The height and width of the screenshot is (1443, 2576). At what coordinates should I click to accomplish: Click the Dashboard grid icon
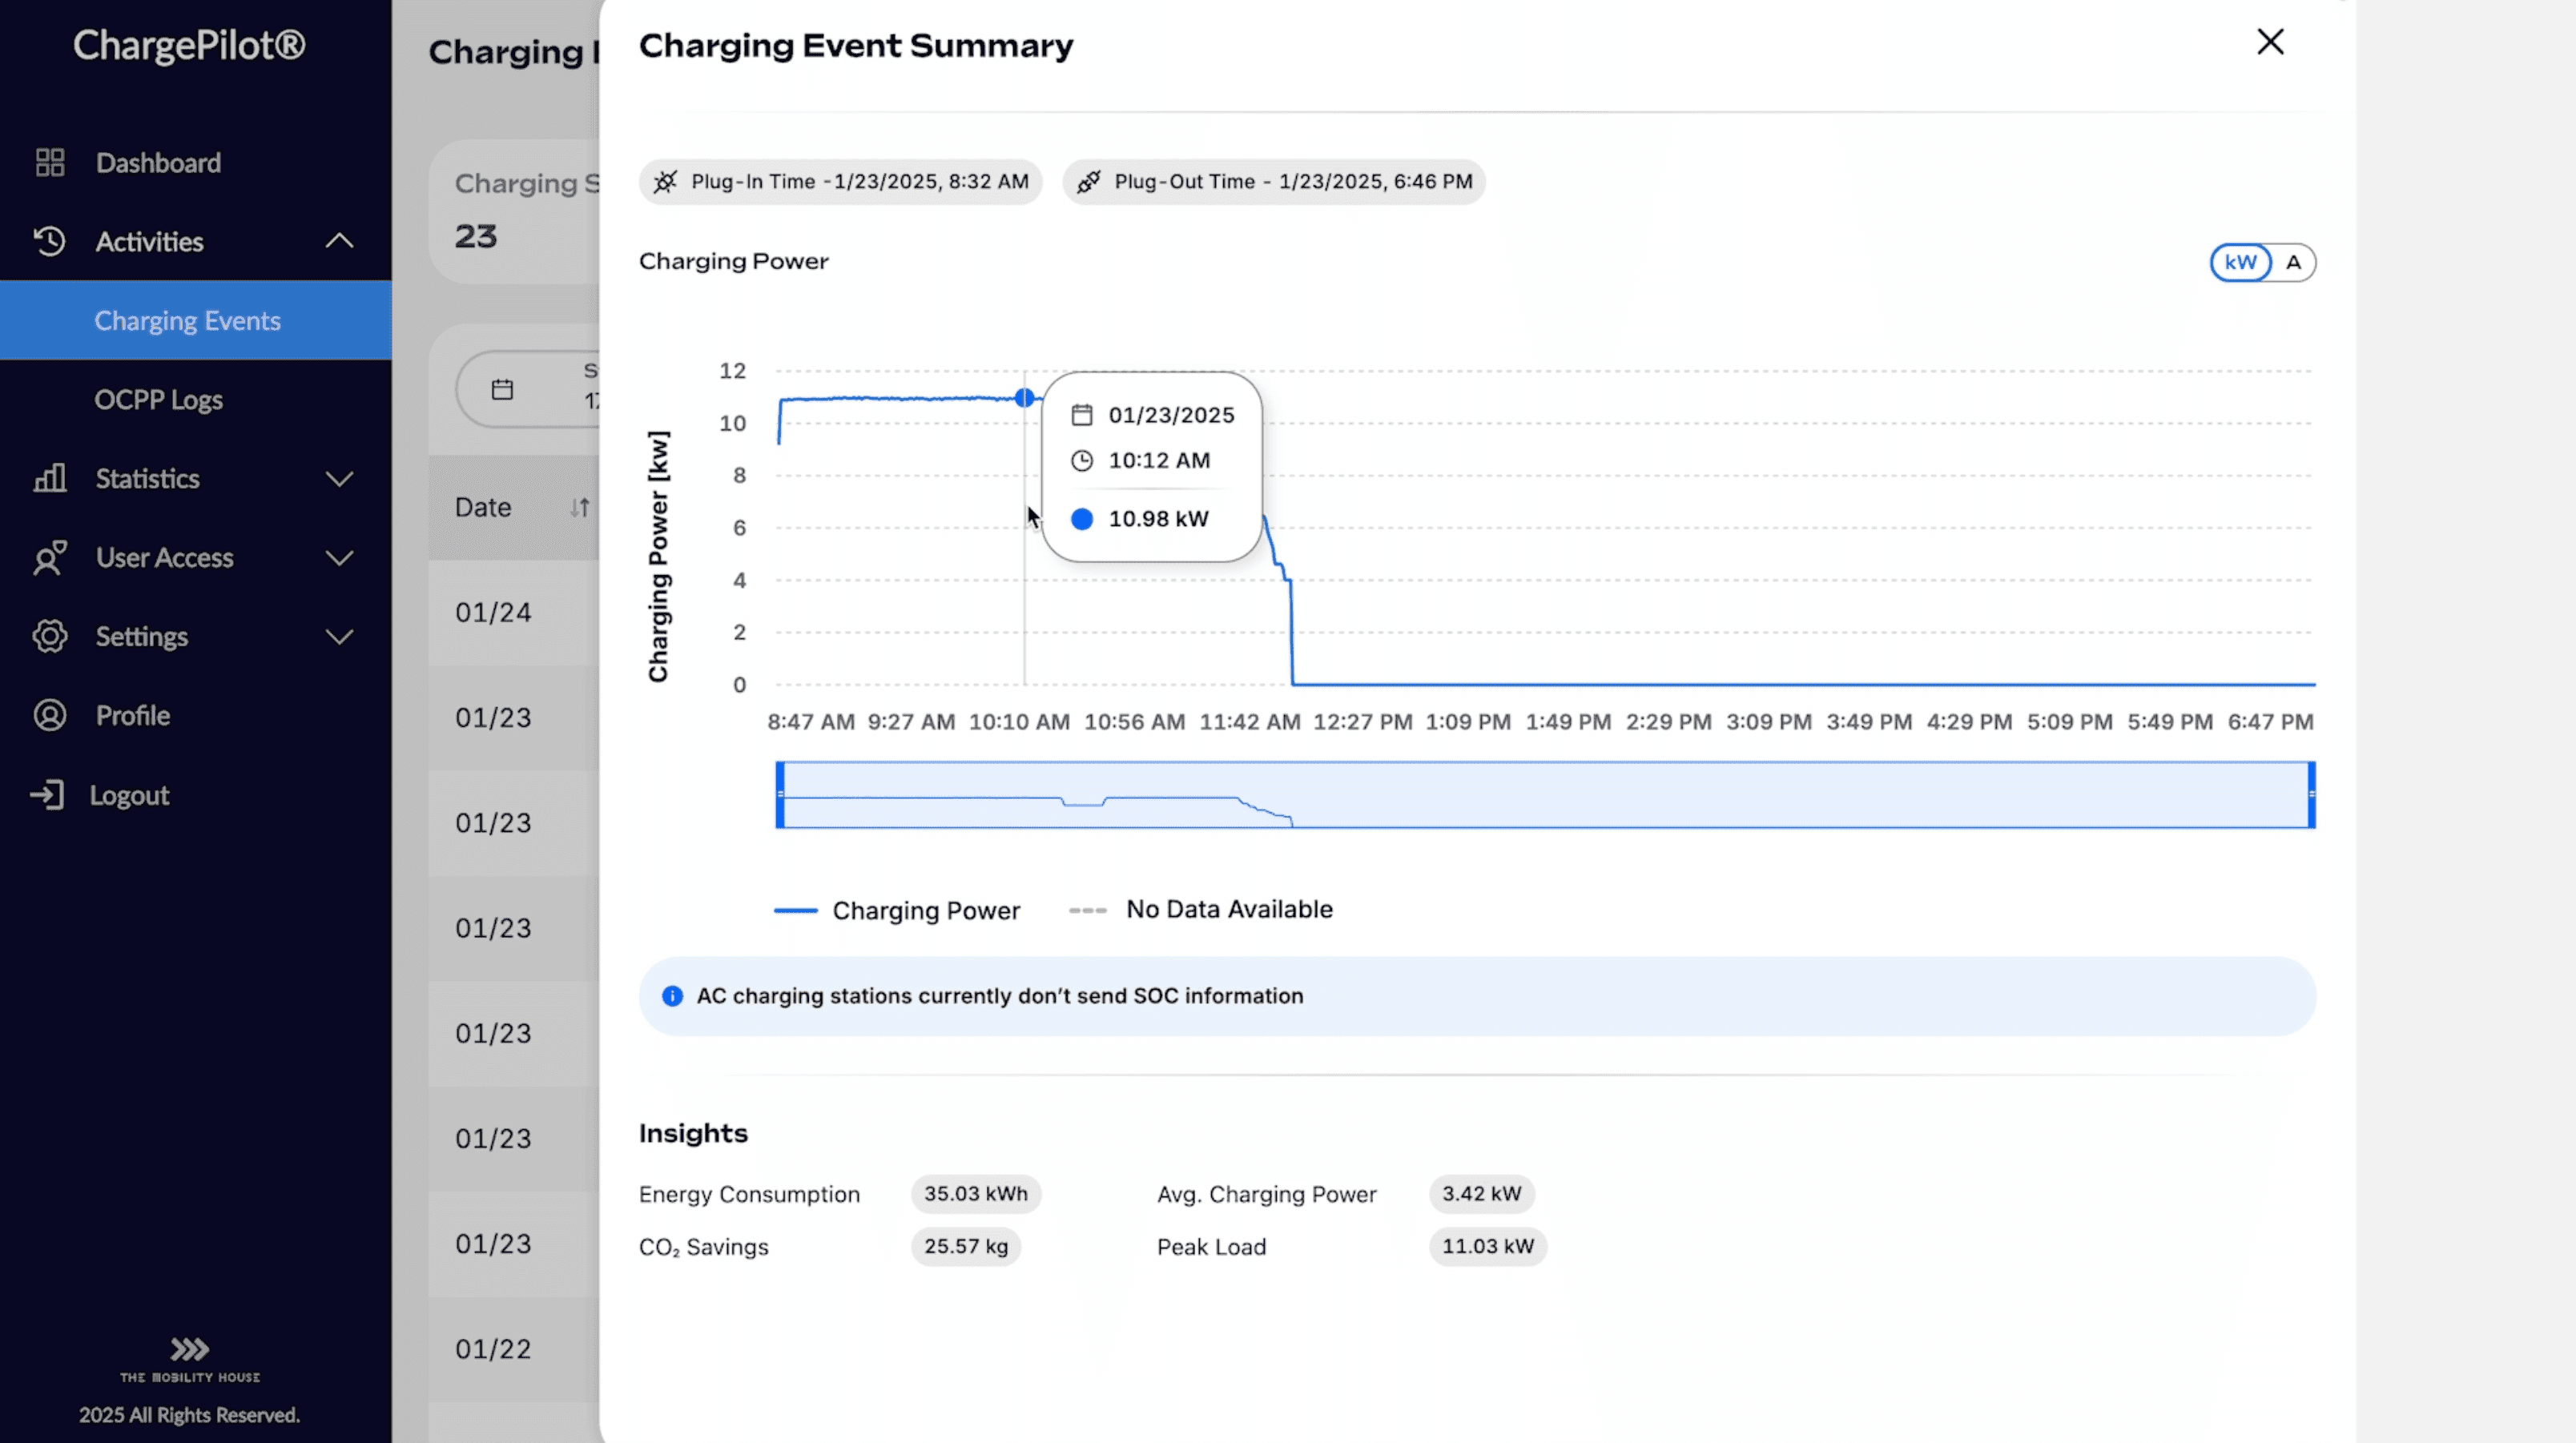(50, 162)
